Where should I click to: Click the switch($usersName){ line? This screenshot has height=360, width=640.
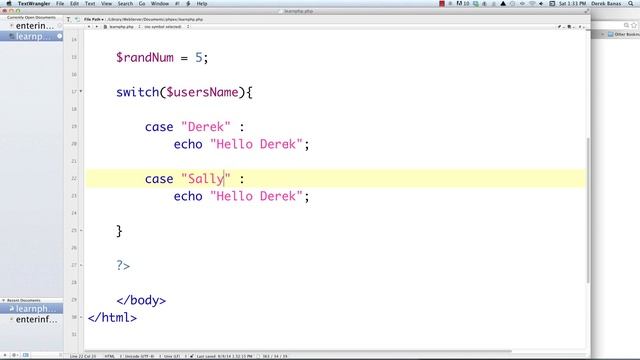(x=184, y=92)
